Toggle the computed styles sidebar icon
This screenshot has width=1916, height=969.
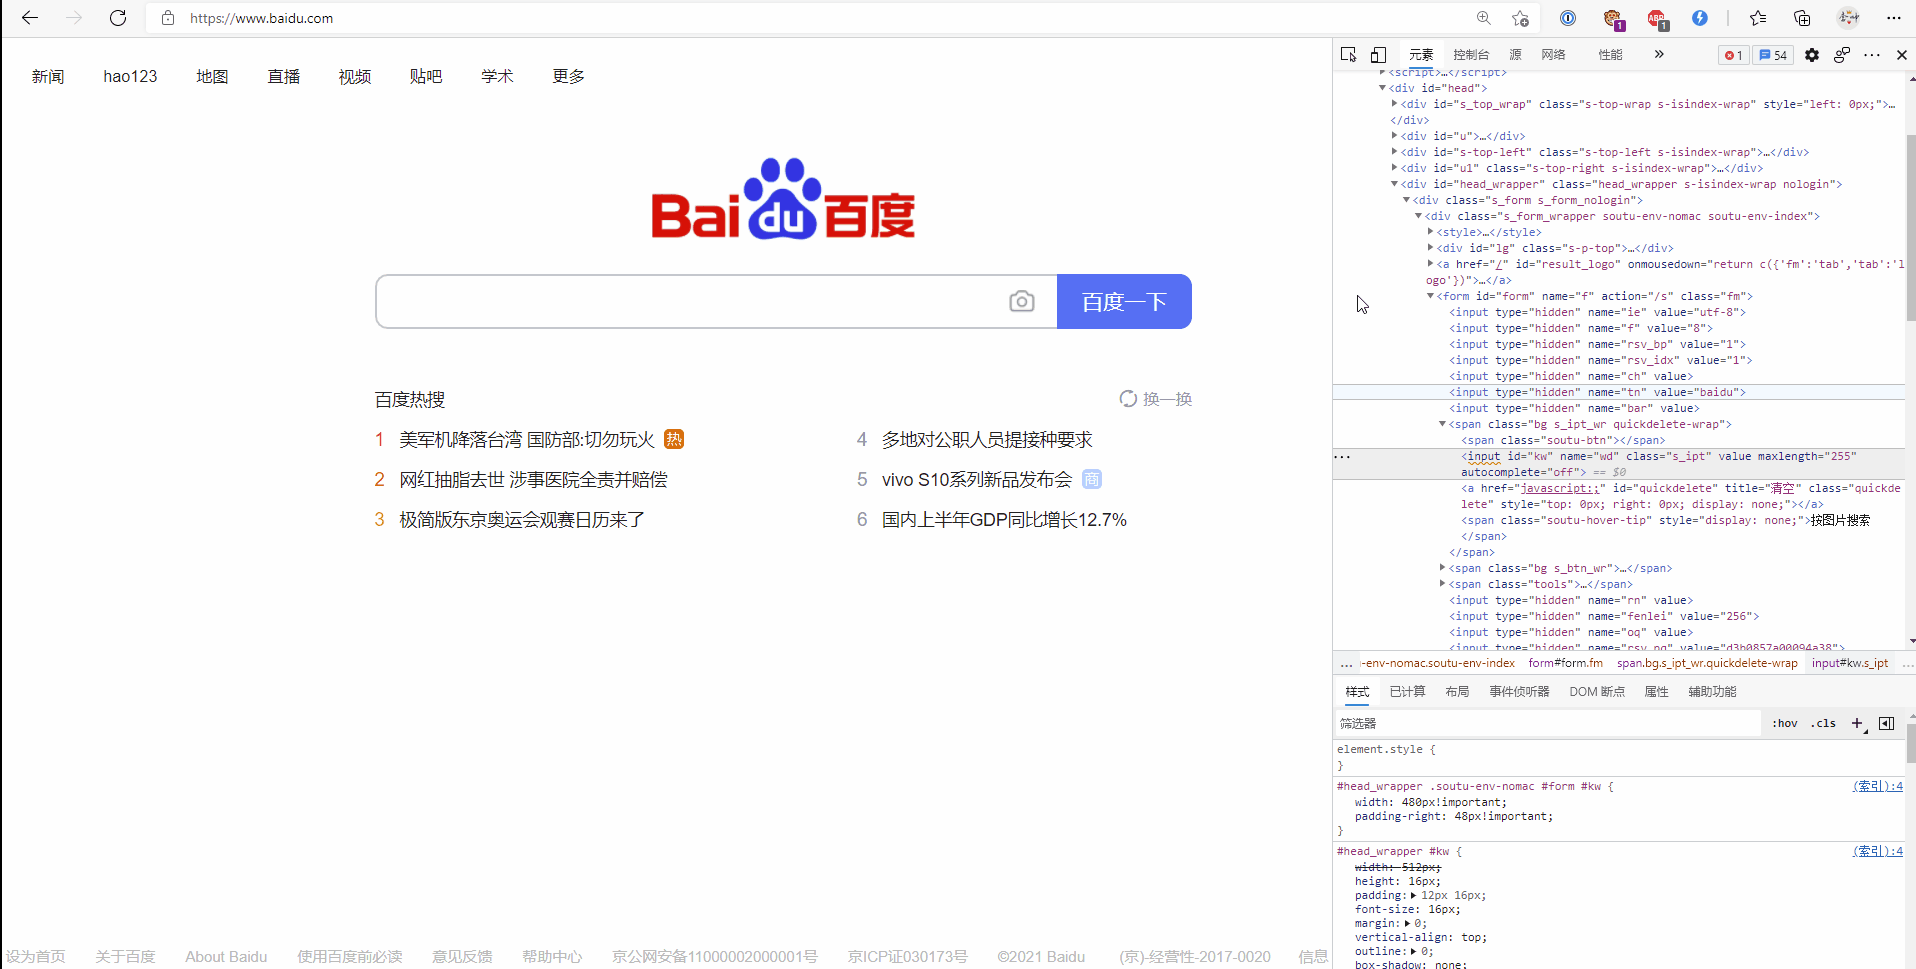click(1887, 723)
